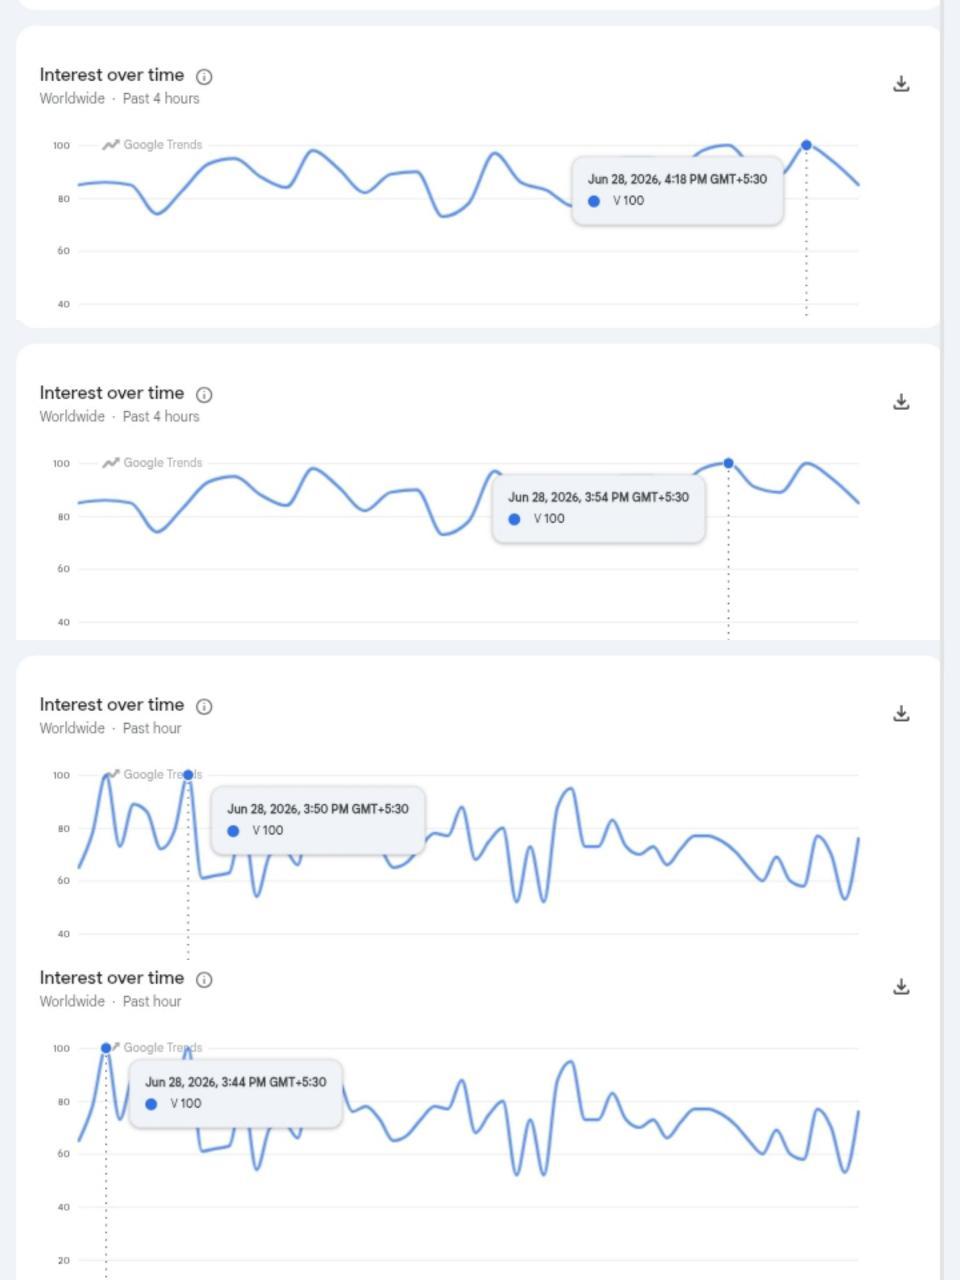Viewport: 960px width, 1280px height.
Task: Download the bottom Past hour chart
Action: tap(901, 987)
